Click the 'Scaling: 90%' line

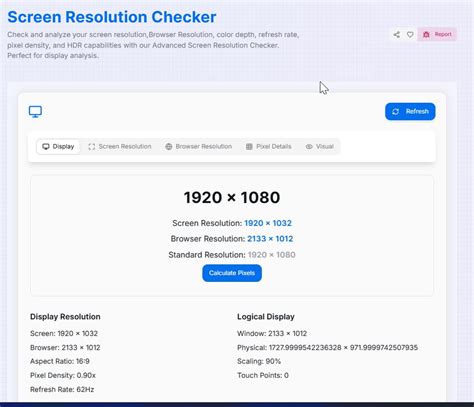click(259, 361)
